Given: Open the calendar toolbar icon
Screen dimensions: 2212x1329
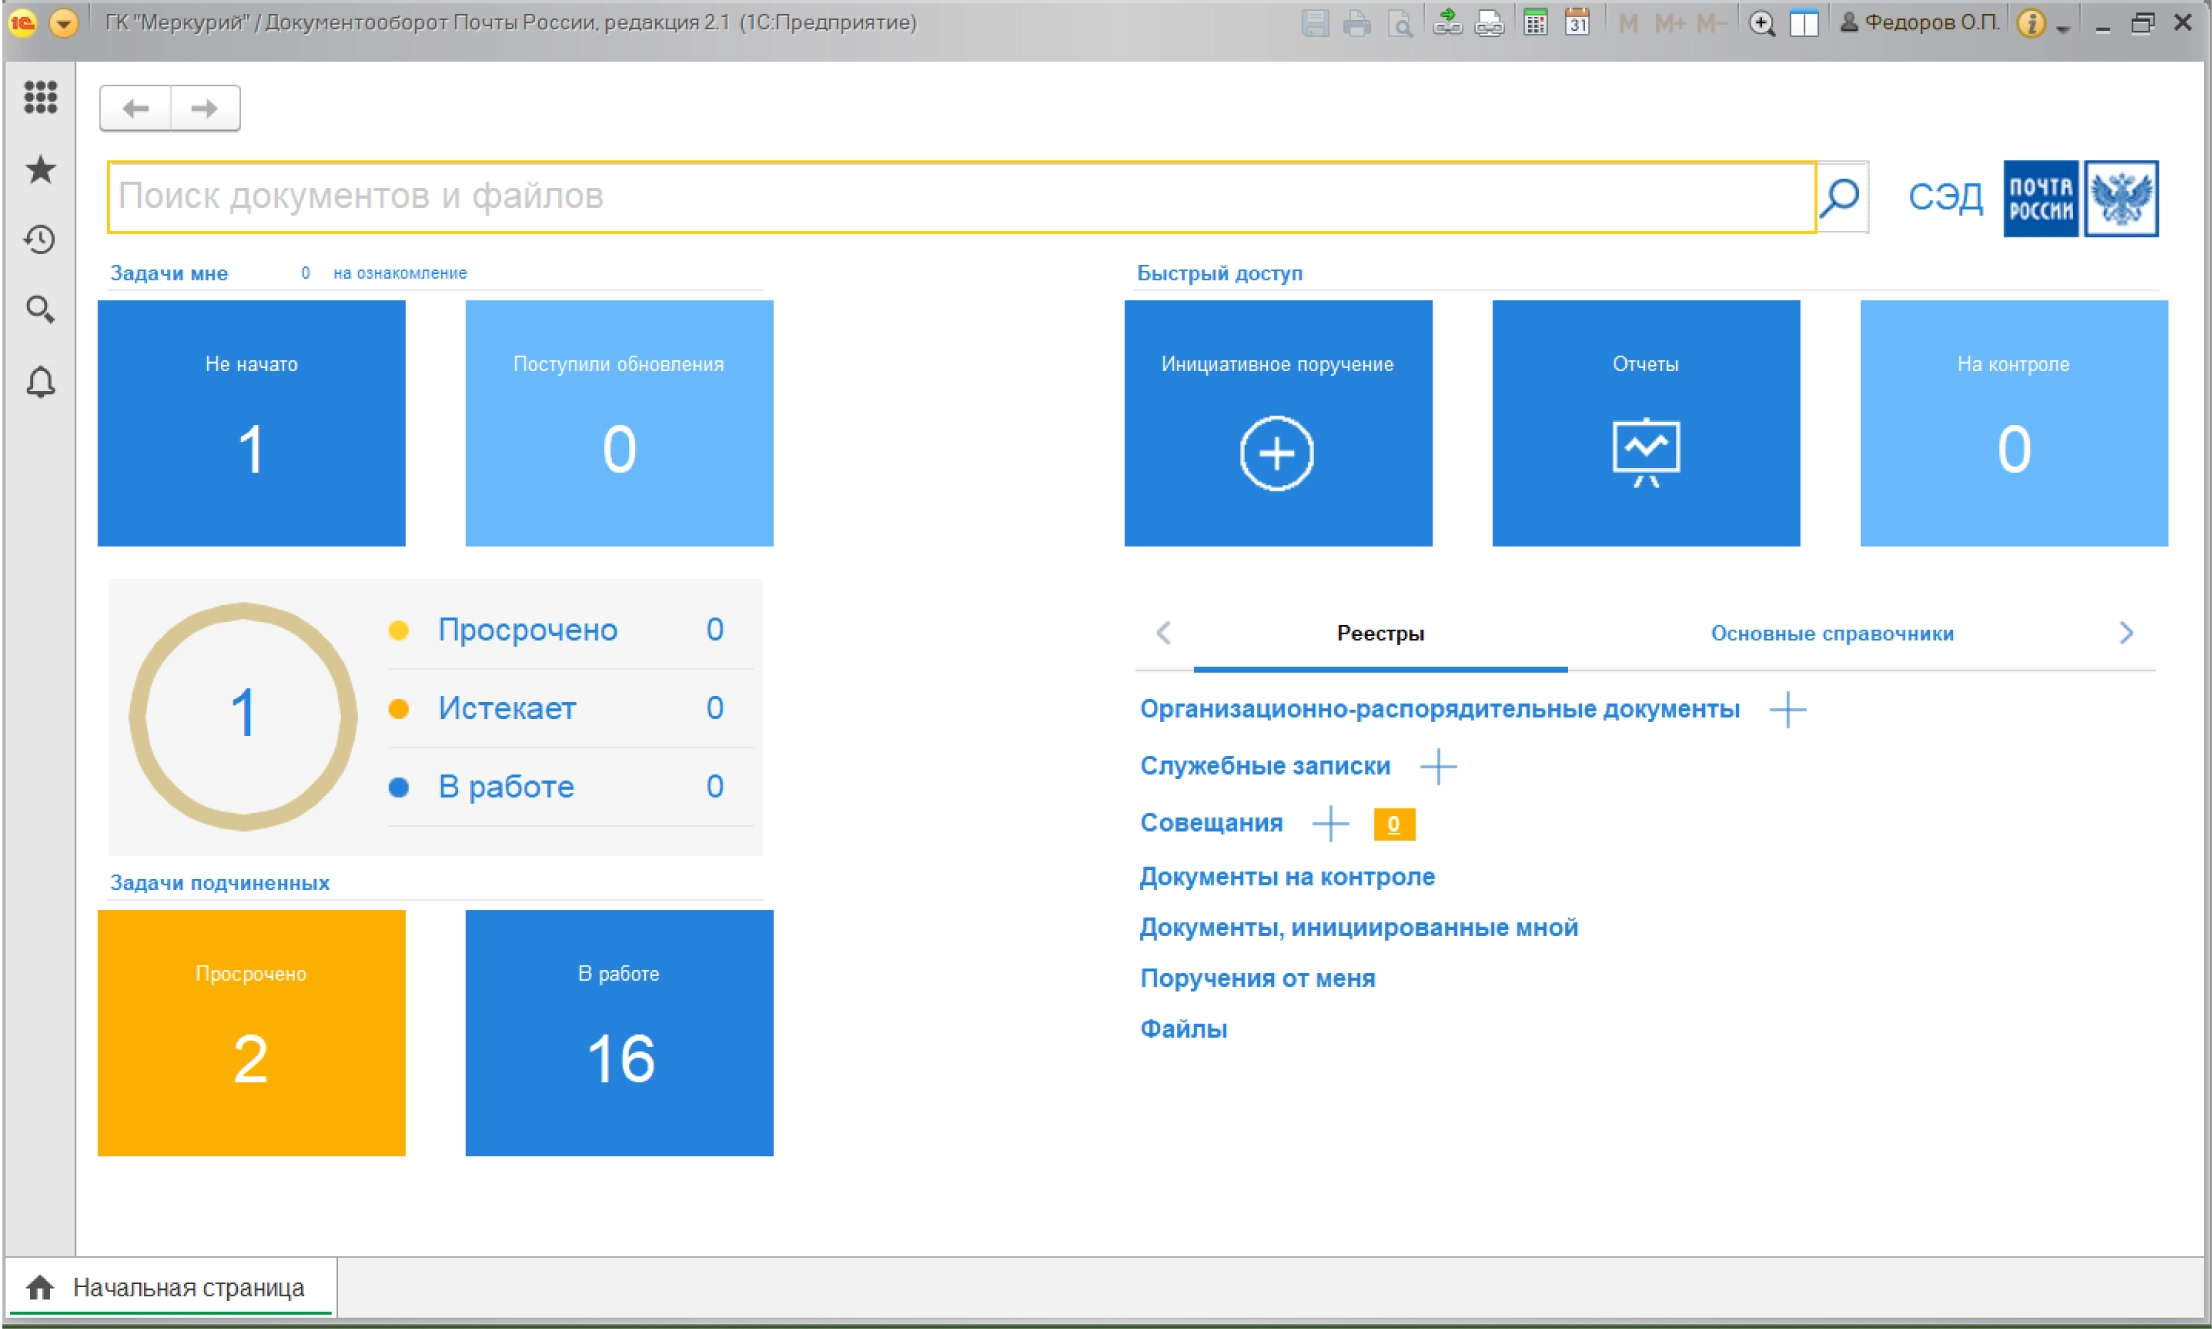Looking at the screenshot, I should pyautogui.click(x=1577, y=22).
